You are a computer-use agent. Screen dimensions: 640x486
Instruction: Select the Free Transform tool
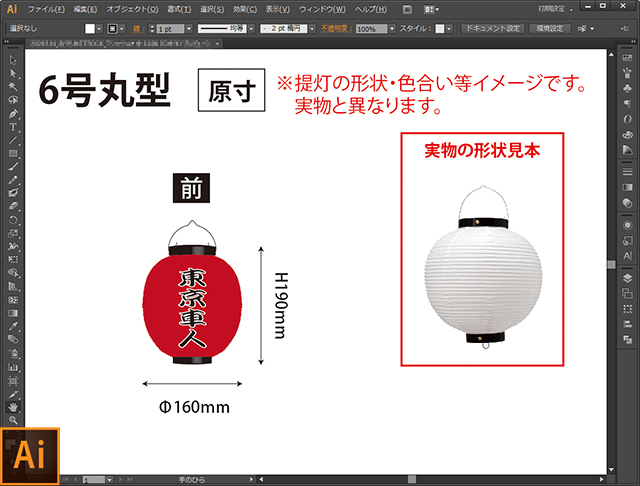pos(13,260)
